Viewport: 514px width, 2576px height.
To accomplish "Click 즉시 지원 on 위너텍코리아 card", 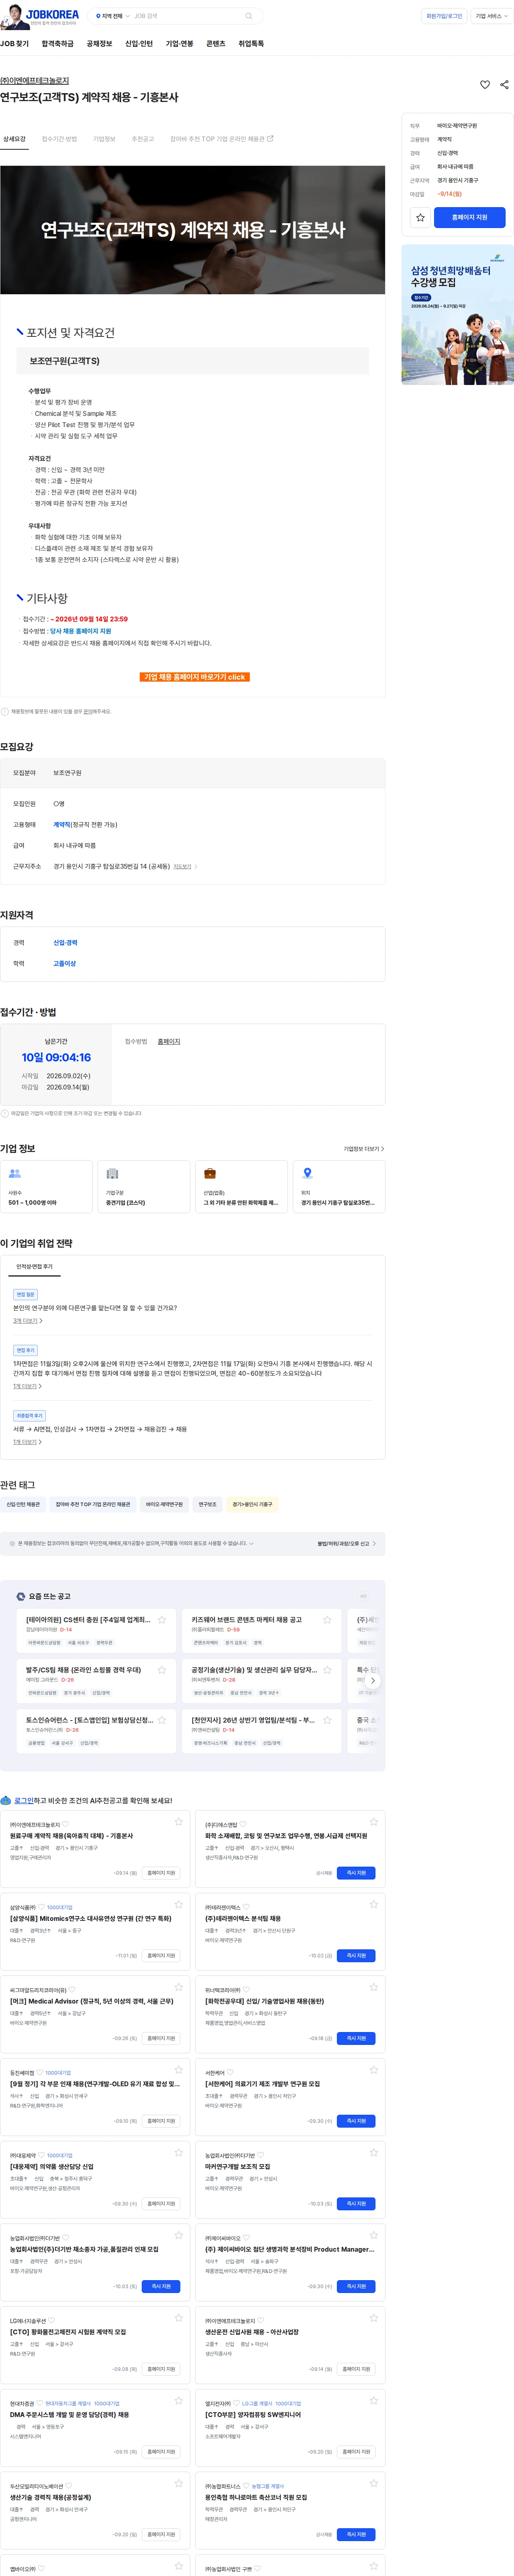I will click(356, 2038).
